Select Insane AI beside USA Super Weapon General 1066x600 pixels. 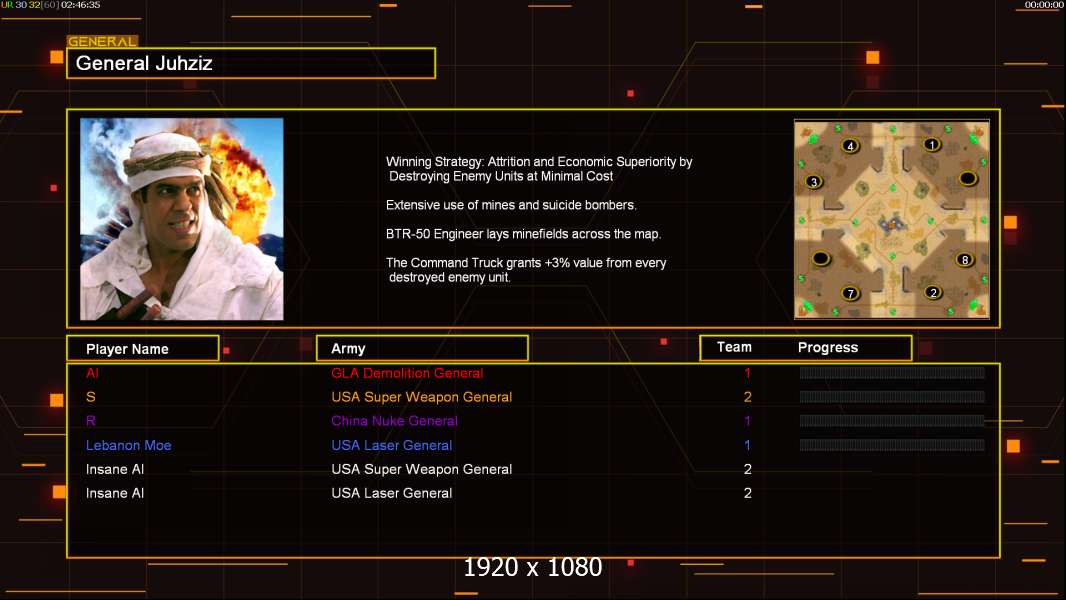pyautogui.click(x=115, y=470)
